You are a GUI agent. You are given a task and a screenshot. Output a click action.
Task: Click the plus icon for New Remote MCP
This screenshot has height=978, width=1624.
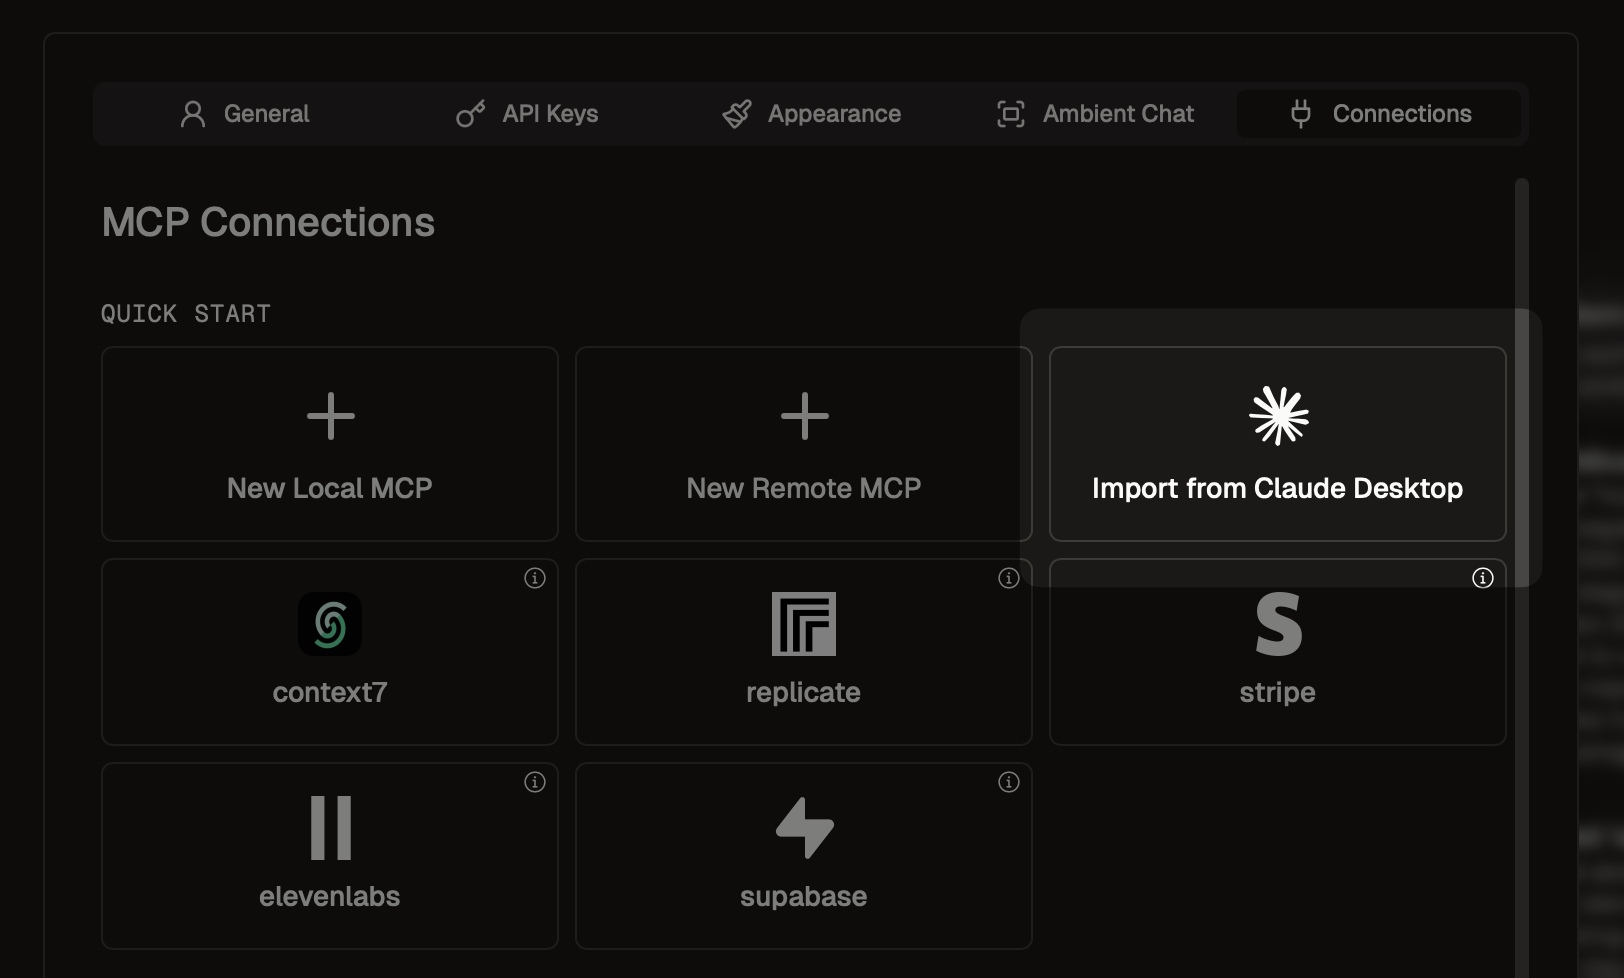coord(804,416)
